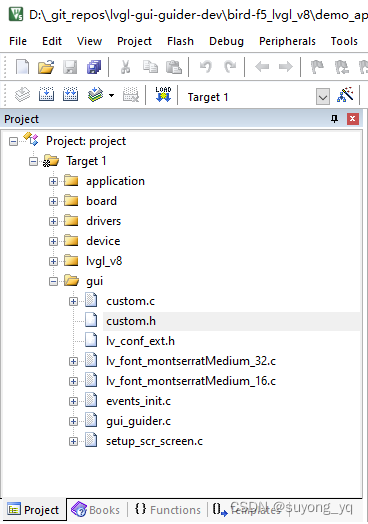The height and width of the screenshot is (524, 368).
Task: Select the application folder label
Action: 115,181
